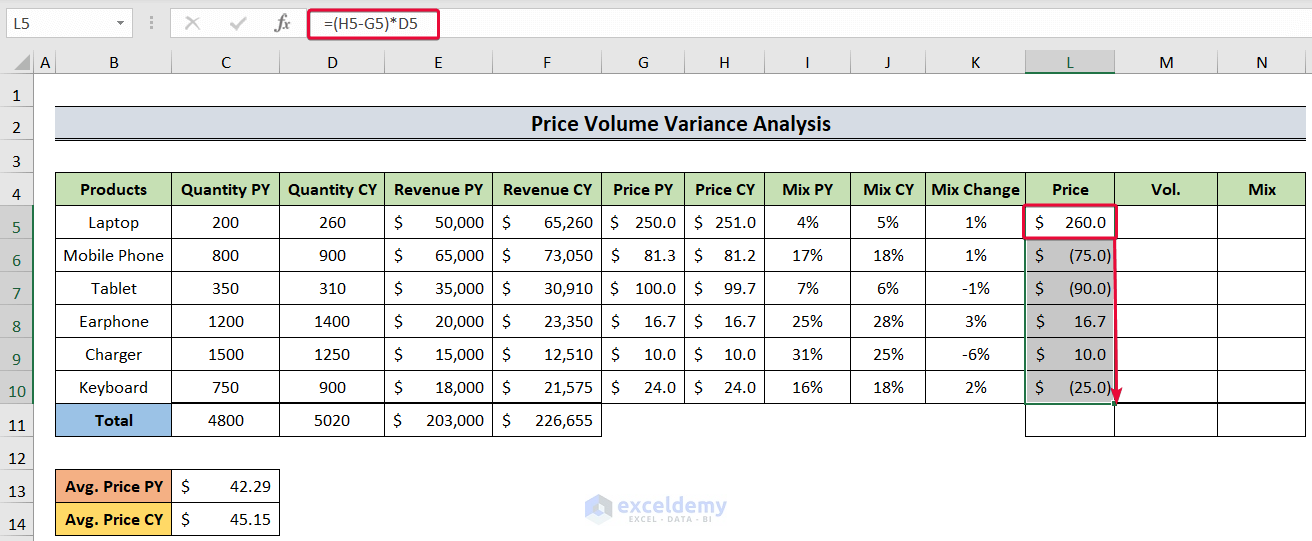Click the Price header cell
This screenshot has height=541, width=1312.
1070,189
